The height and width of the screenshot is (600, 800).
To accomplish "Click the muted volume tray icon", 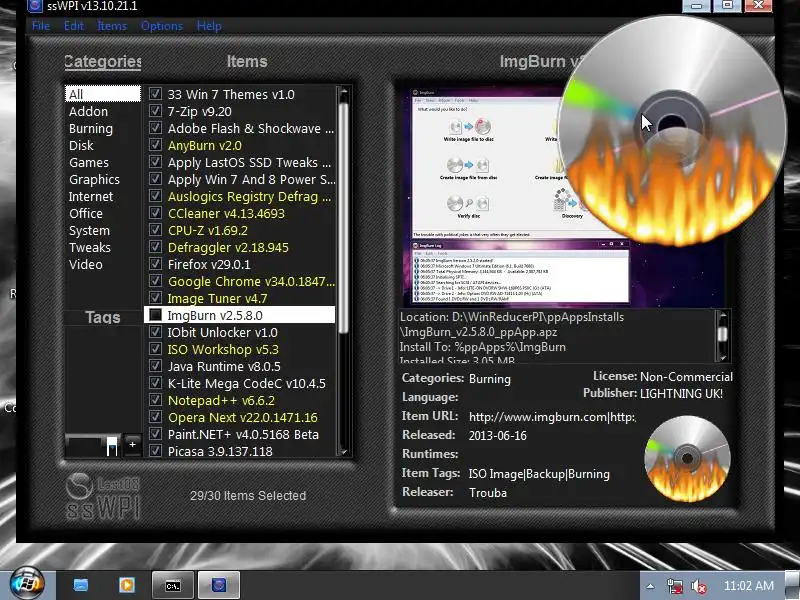I will point(698,586).
